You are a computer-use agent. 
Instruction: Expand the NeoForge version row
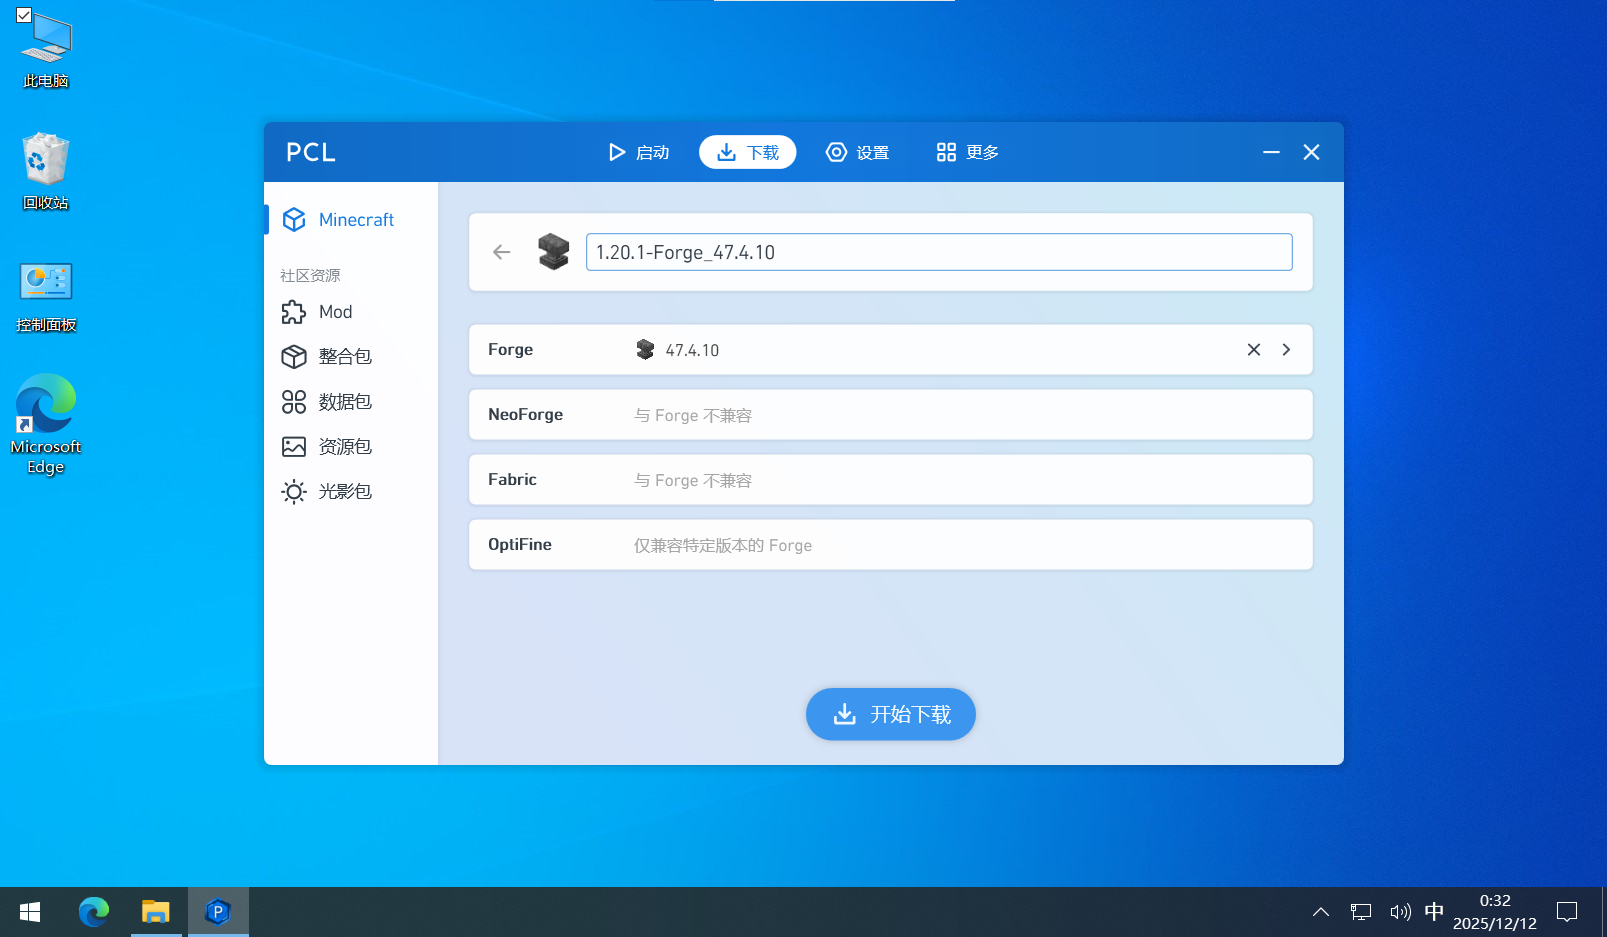coord(890,415)
